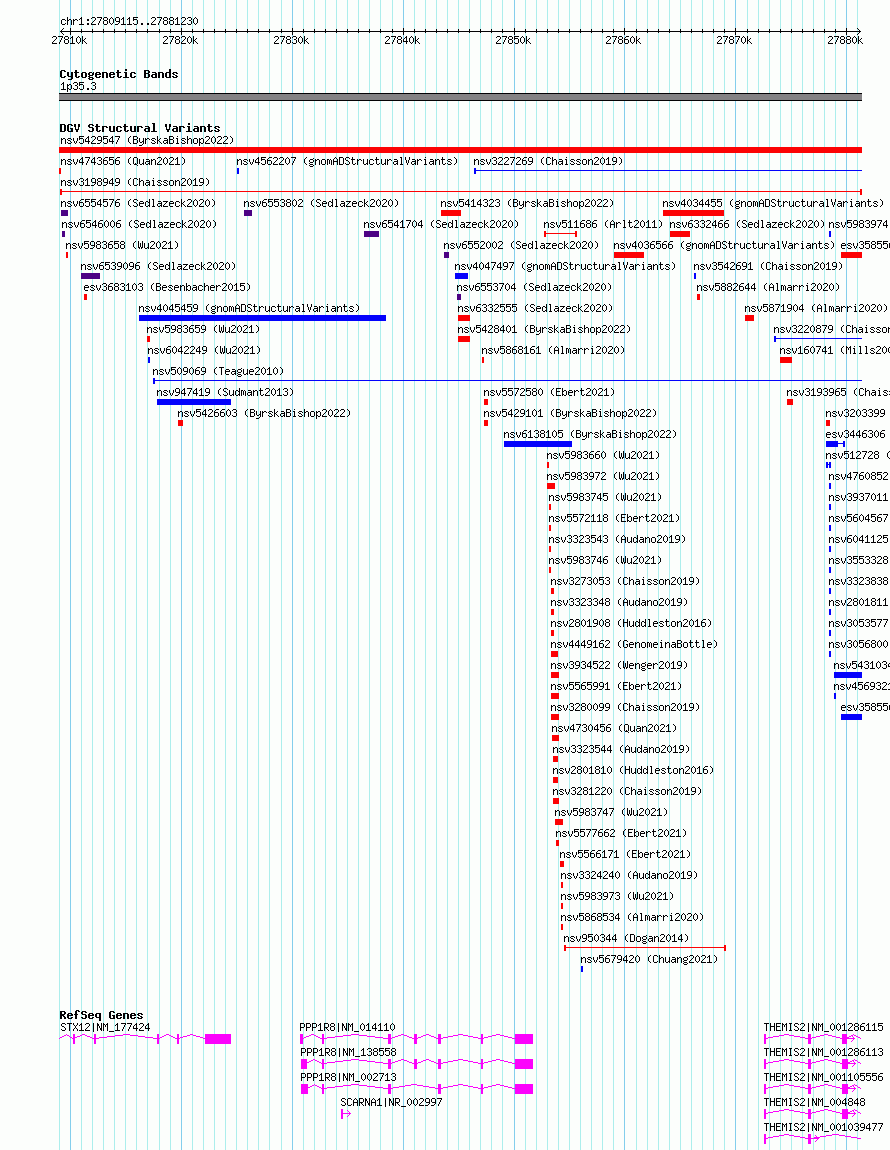Click nsv6552002 (Sedlazeck2020) label

coord(522,245)
